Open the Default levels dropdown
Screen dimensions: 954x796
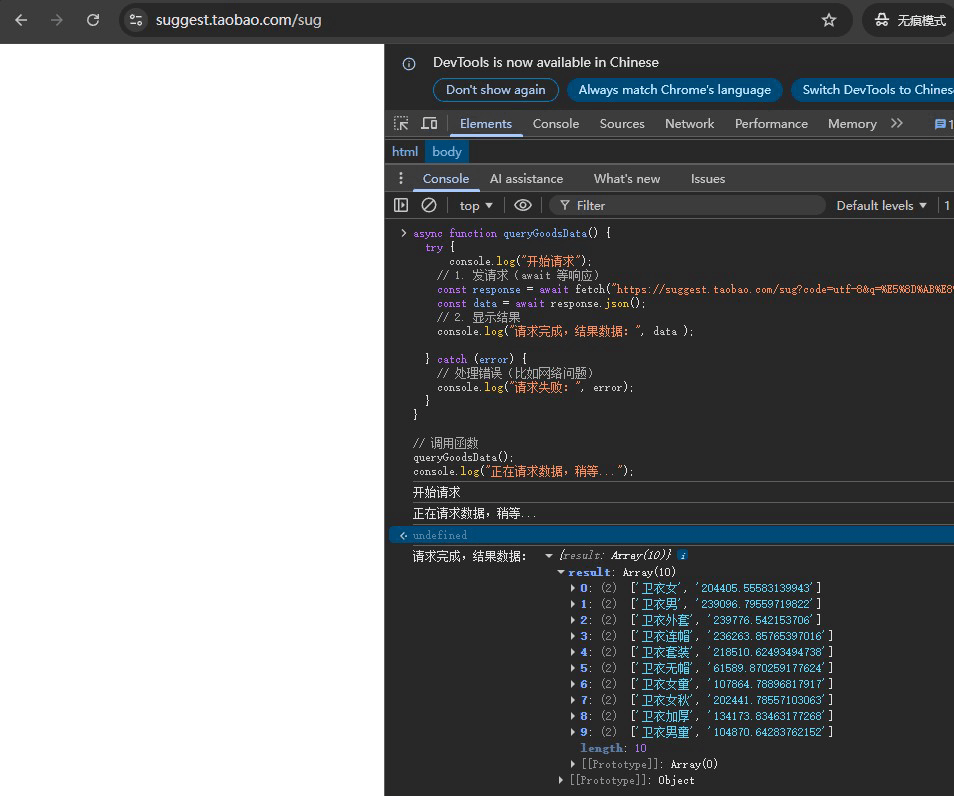[881, 205]
